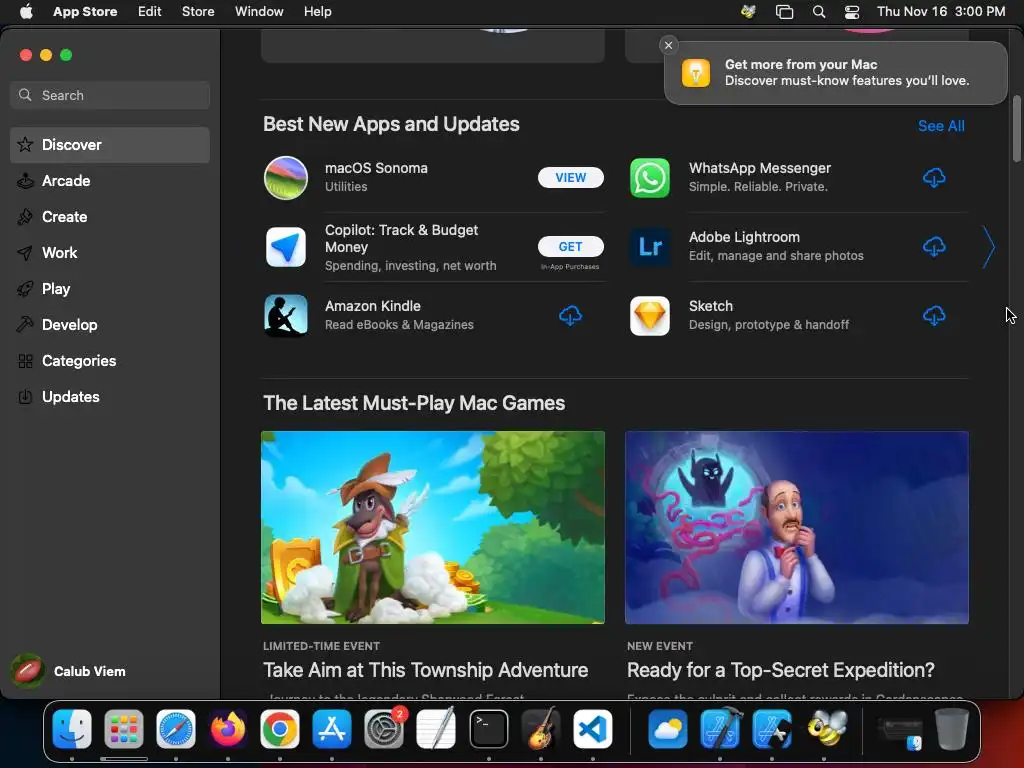This screenshot has width=1024, height=768.
Task: Open the Ready for a Top-Secret Expedition? headline
Action: click(x=780, y=670)
